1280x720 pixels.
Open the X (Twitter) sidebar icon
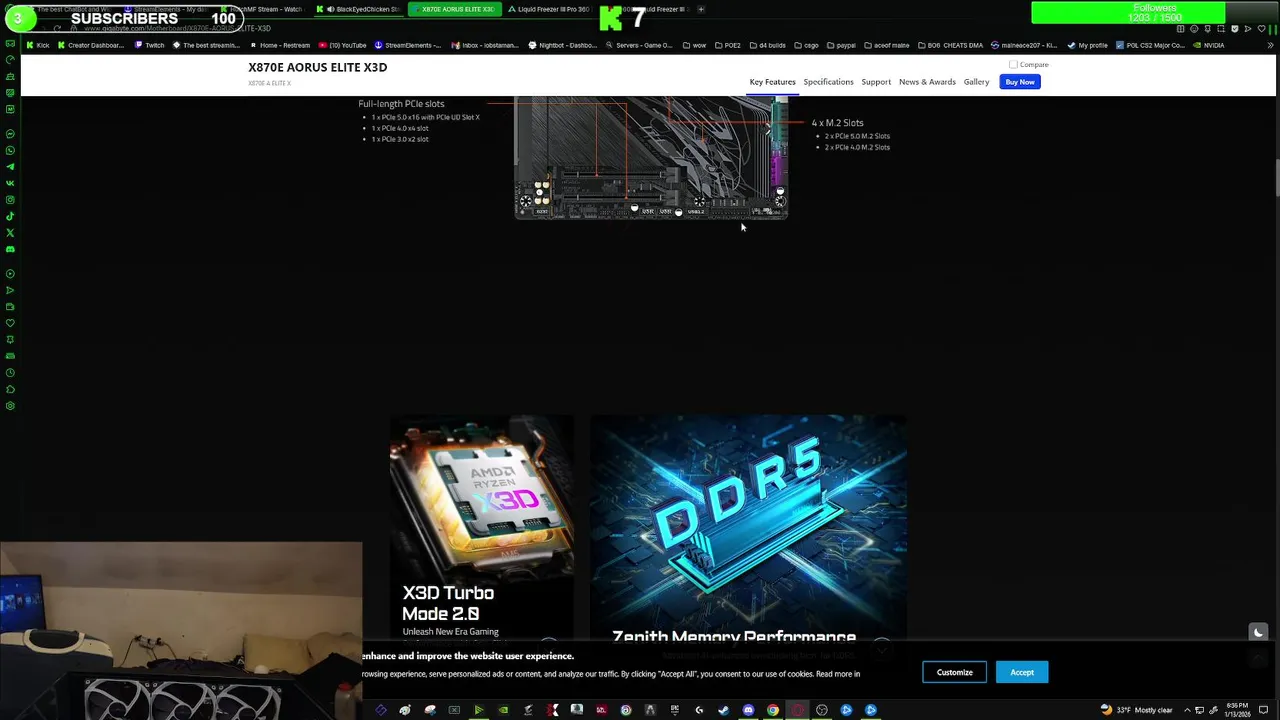(10, 233)
